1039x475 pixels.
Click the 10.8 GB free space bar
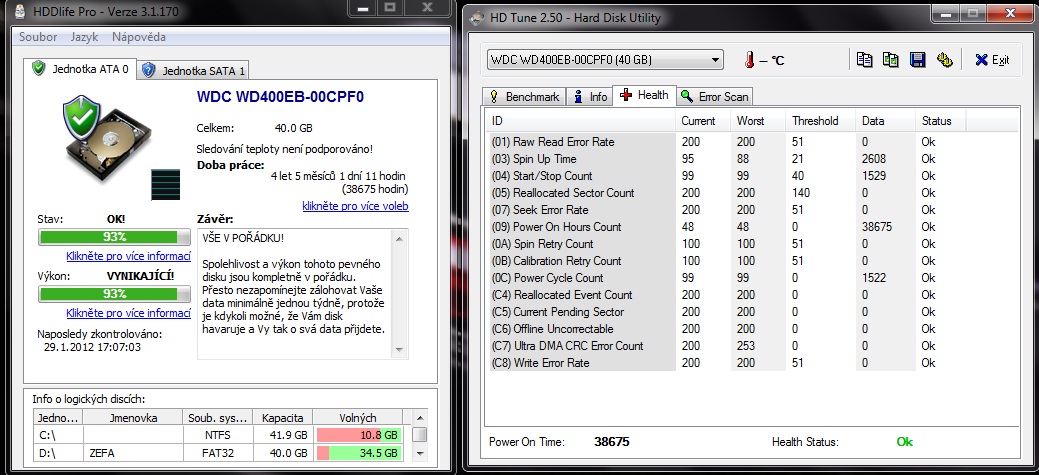coord(358,435)
